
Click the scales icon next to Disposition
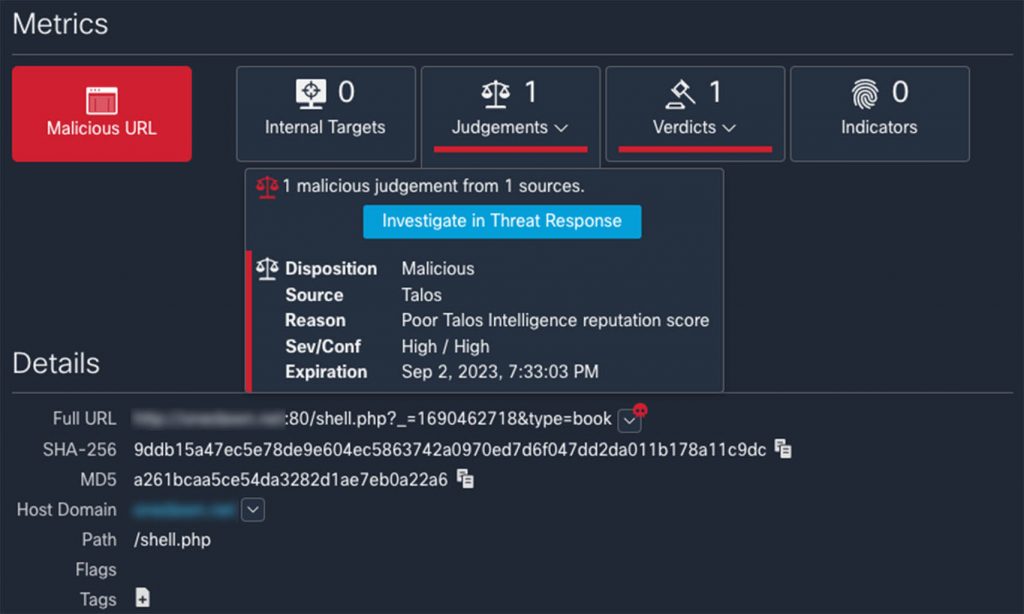tap(267, 269)
